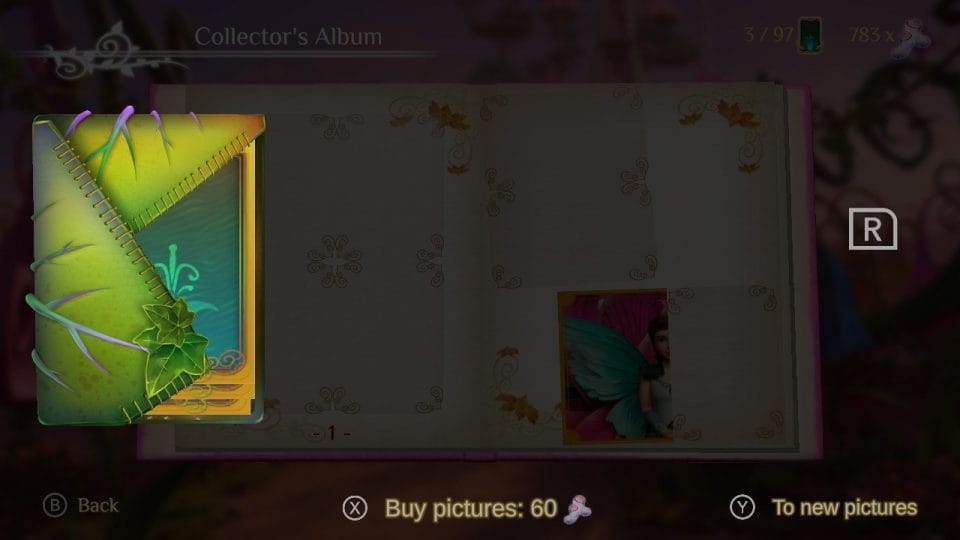960x540 pixels.
Task: Click the 783 x currency counter
Action: click(x=871, y=34)
